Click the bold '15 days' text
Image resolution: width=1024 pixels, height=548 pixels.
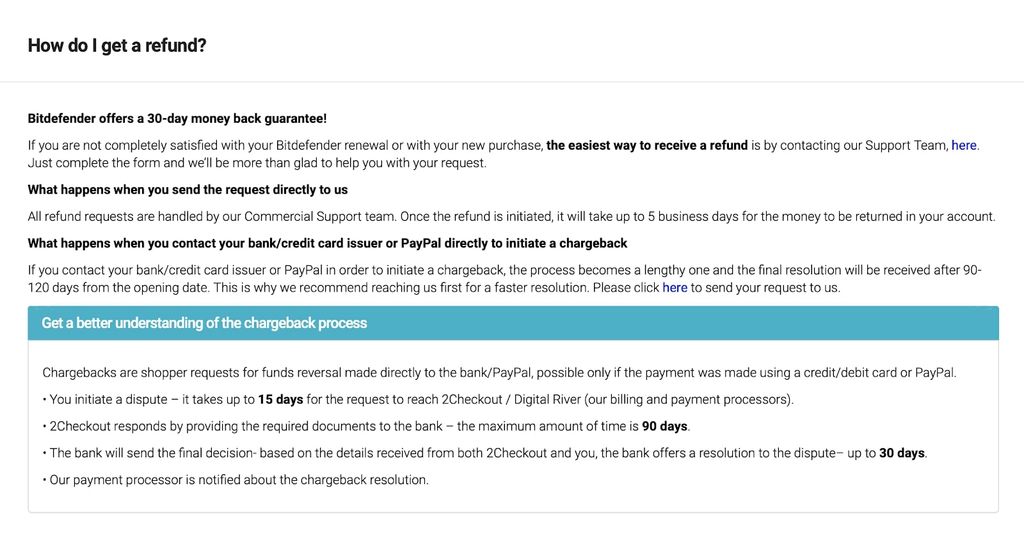tap(280, 399)
